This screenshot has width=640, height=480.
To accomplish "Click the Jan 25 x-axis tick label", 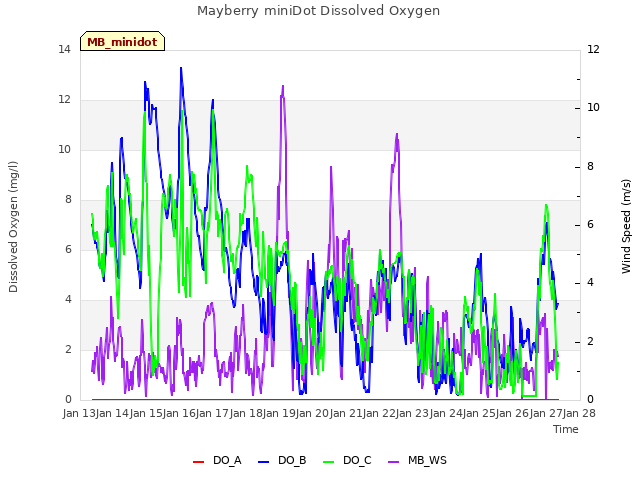I will [x=479, y=413].
